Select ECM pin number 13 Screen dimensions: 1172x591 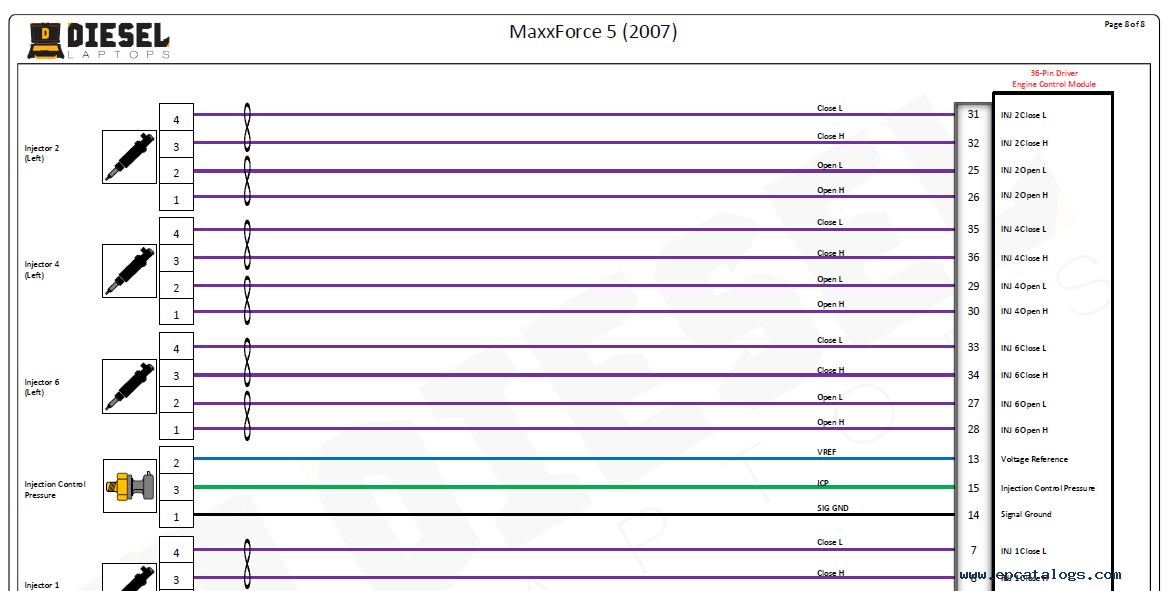pyautogui.click(x=973, y=459)
